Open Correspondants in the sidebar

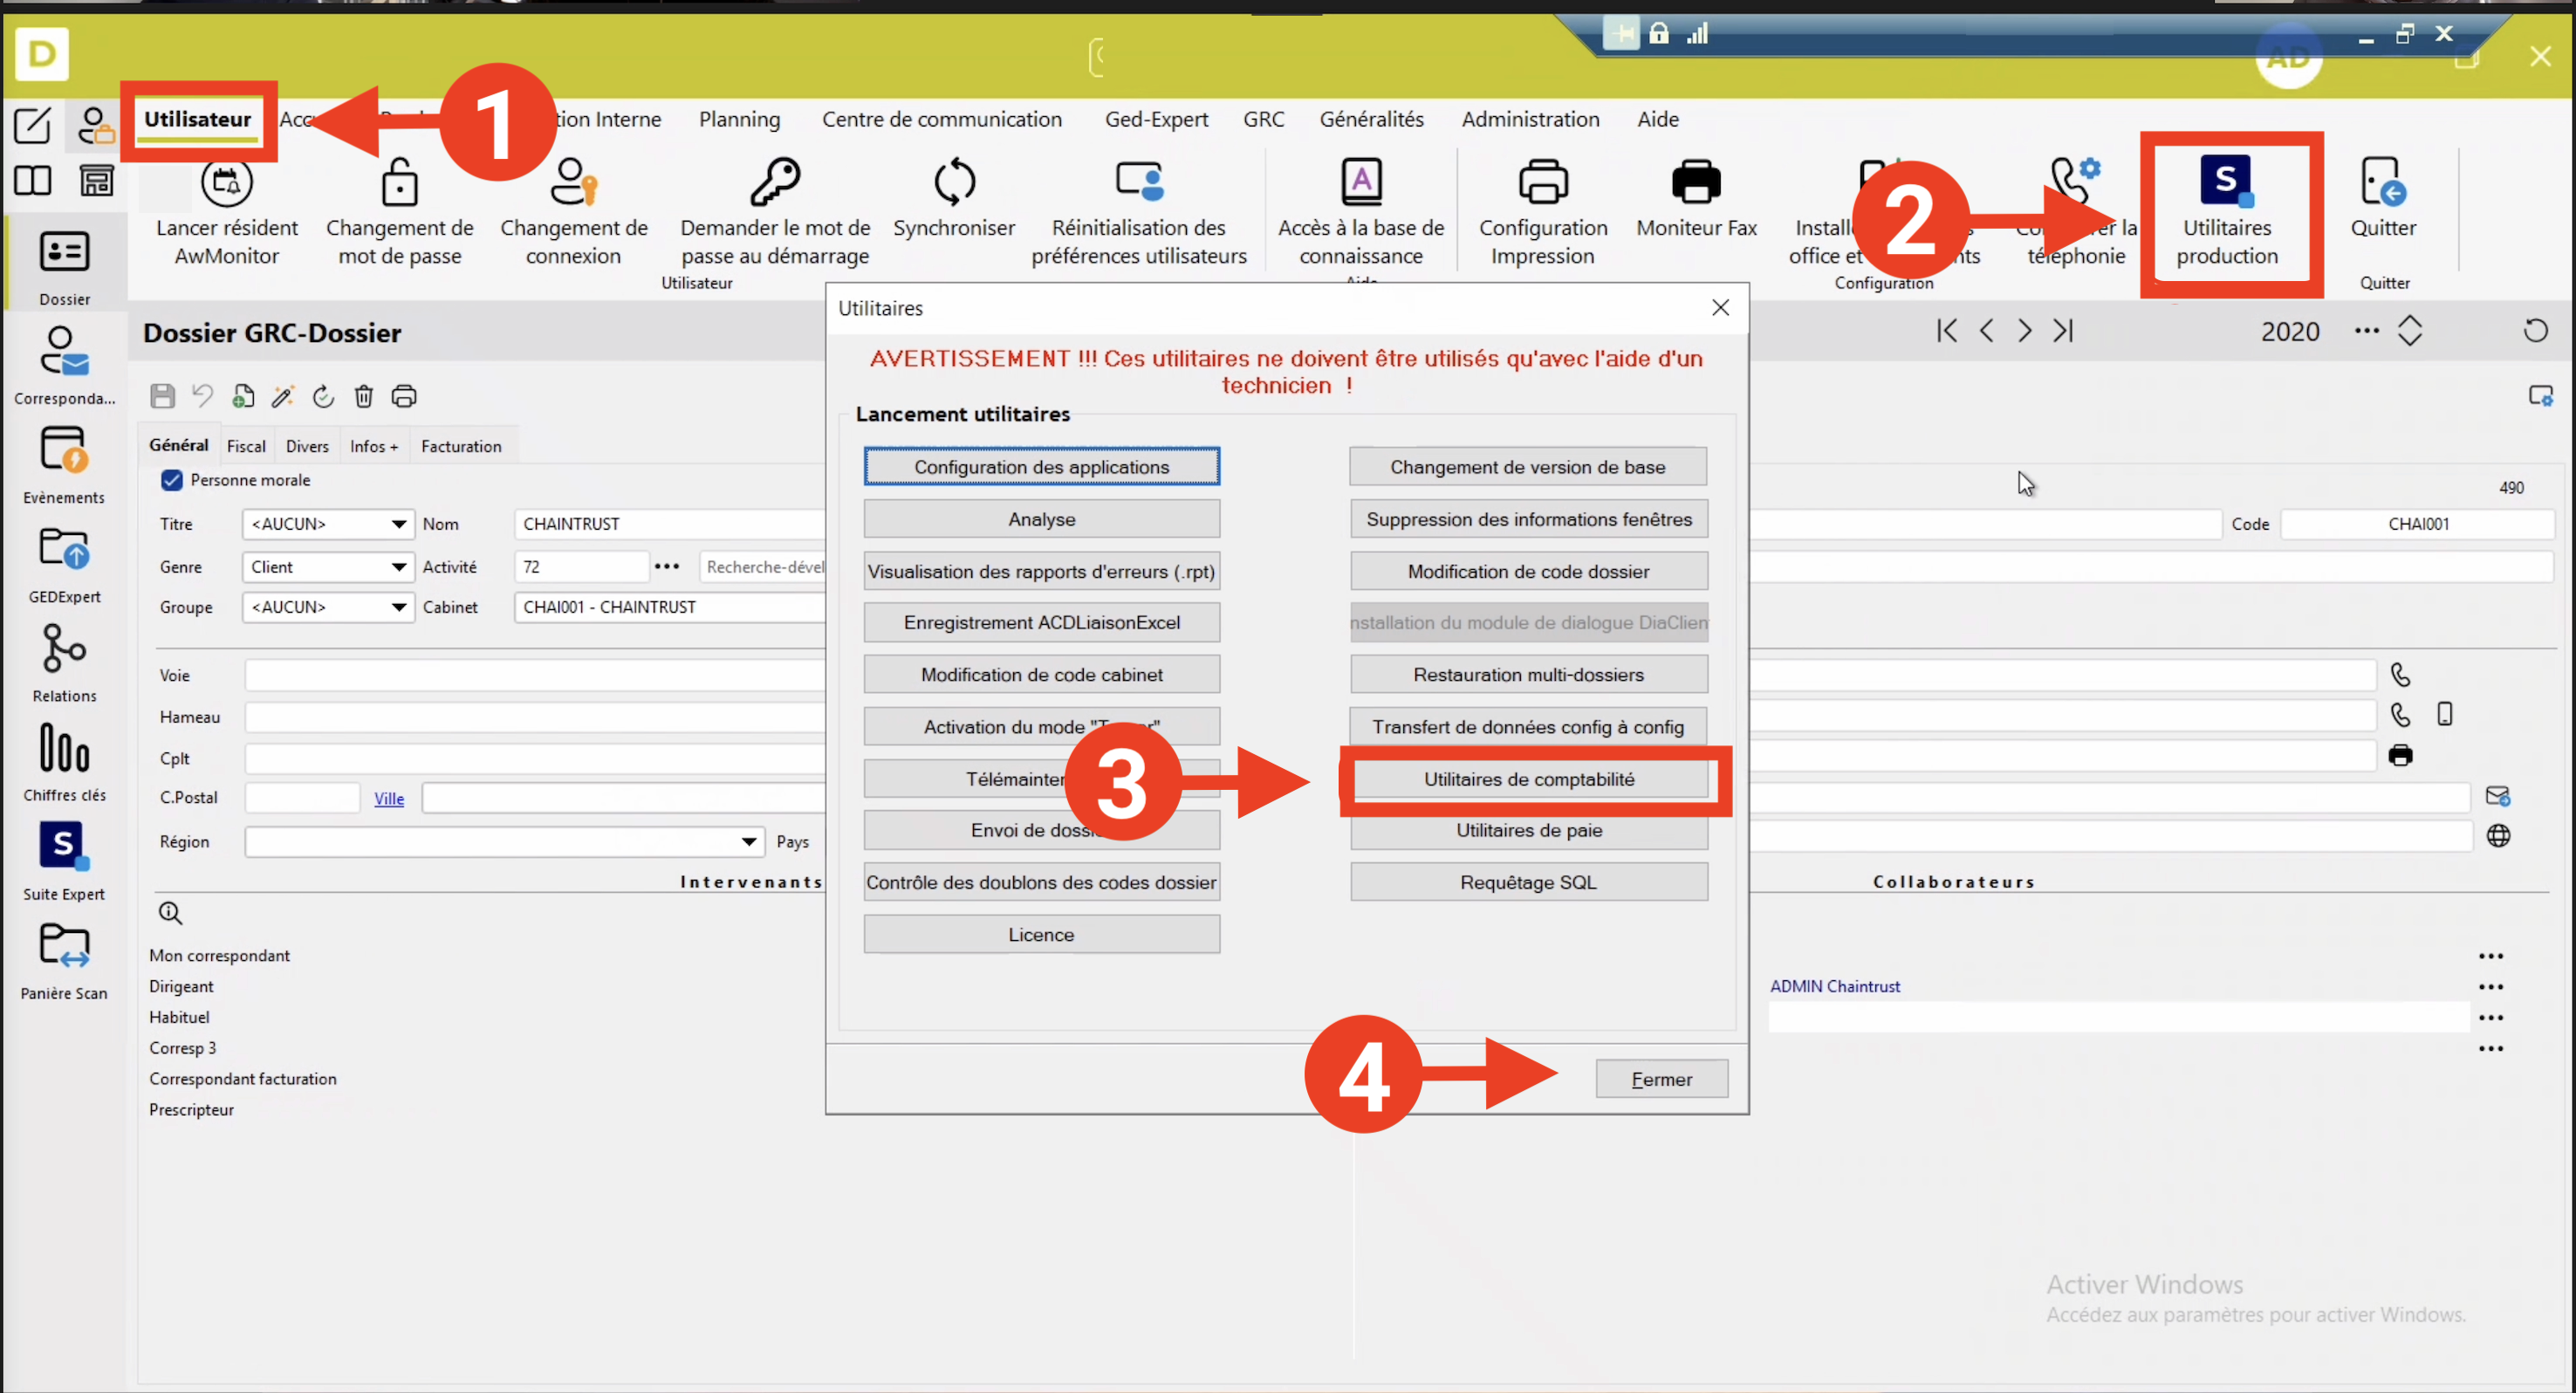click(64, 365)
